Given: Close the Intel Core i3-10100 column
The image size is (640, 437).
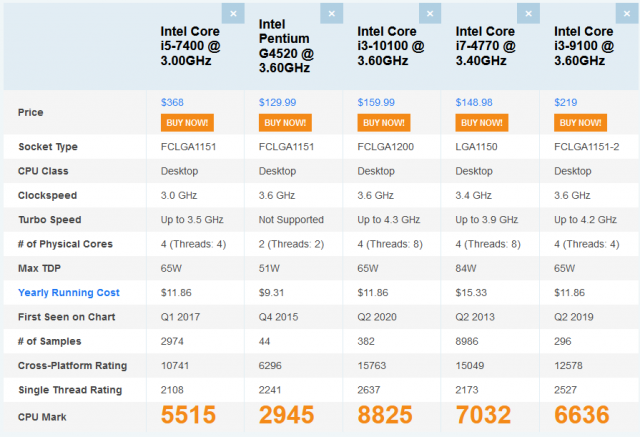Looking at the screenshot, I should (429, 13).
